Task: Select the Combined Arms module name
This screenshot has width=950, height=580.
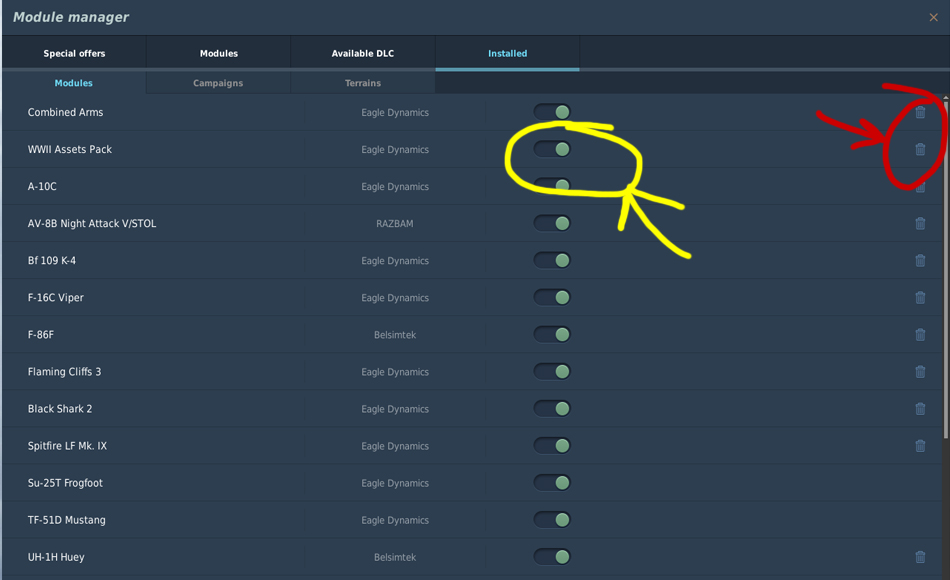Action: coord(65,112)
